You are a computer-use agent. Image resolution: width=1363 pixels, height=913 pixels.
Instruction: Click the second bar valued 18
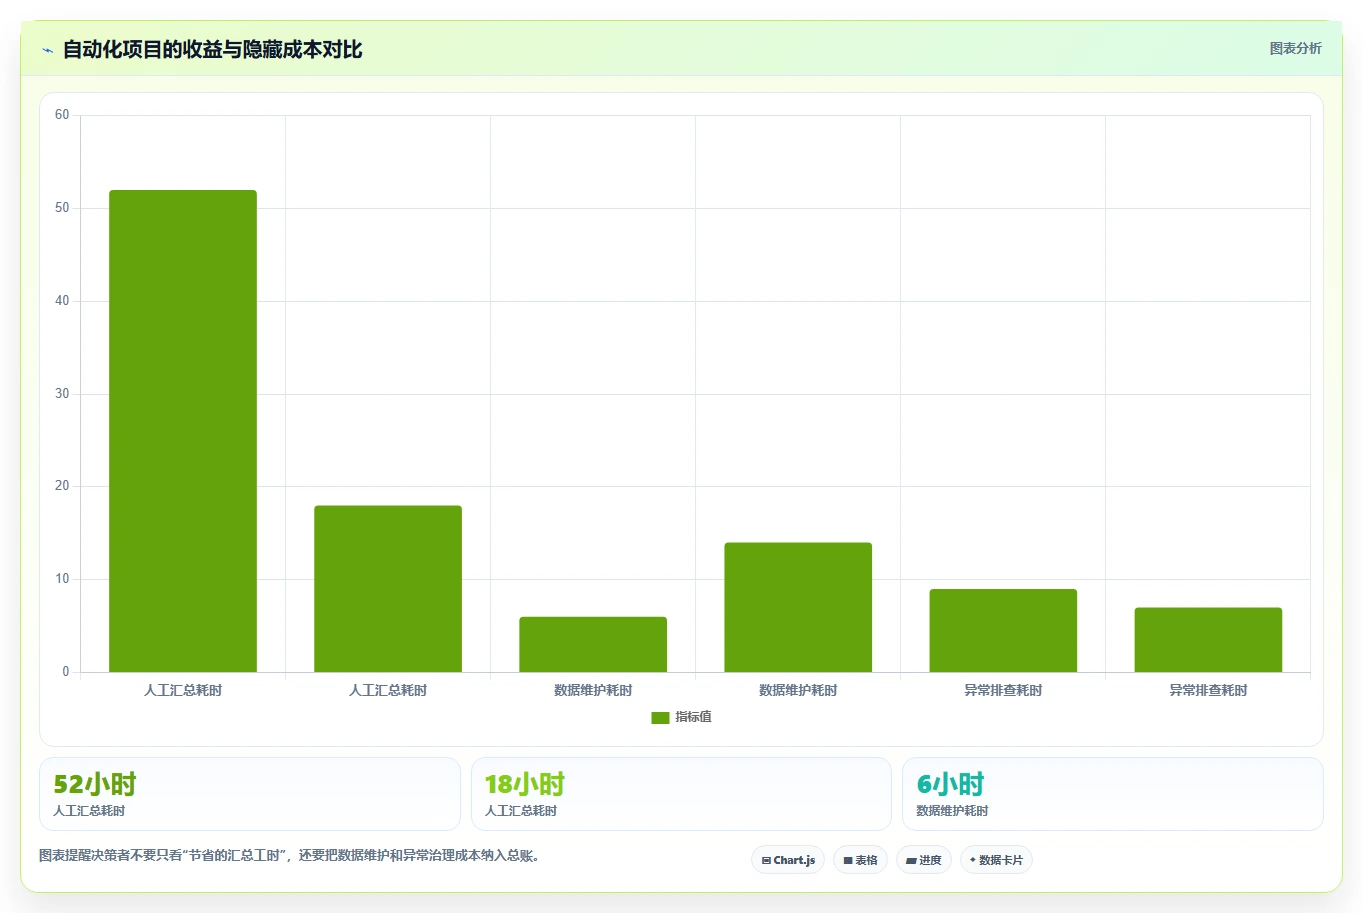tap(388, 589)
